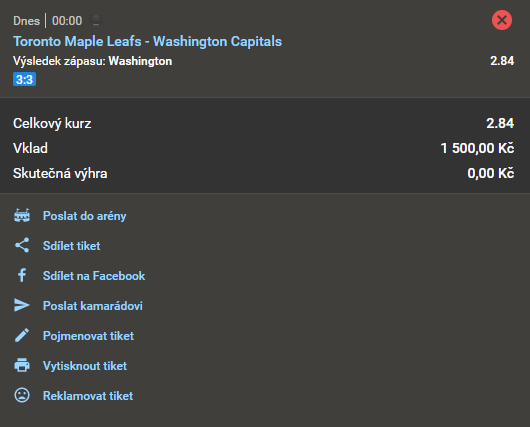530x427 pixels.
Task: Choose Pojmenovat tiket
Action: (x=88, y=336)
